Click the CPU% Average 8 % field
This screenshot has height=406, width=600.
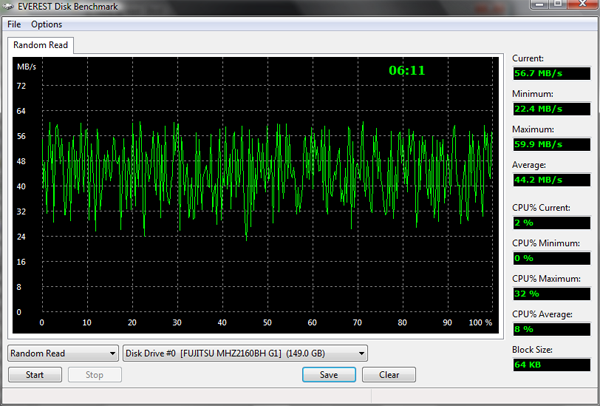tap(551, 329)
